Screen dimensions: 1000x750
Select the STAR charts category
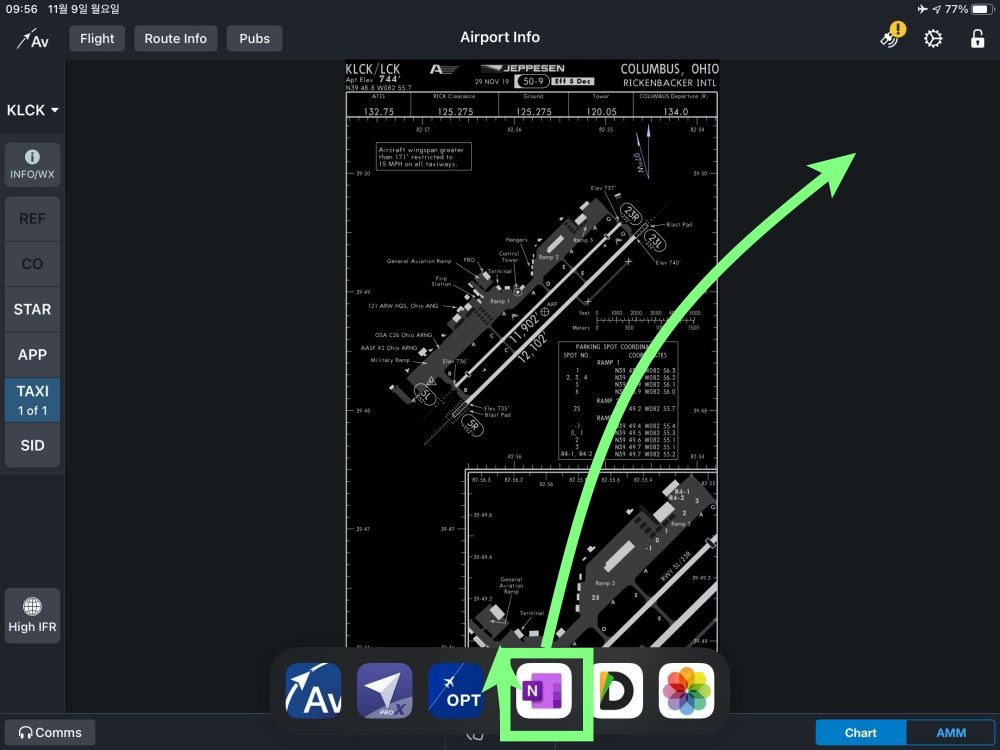click(x=32, y=310)
